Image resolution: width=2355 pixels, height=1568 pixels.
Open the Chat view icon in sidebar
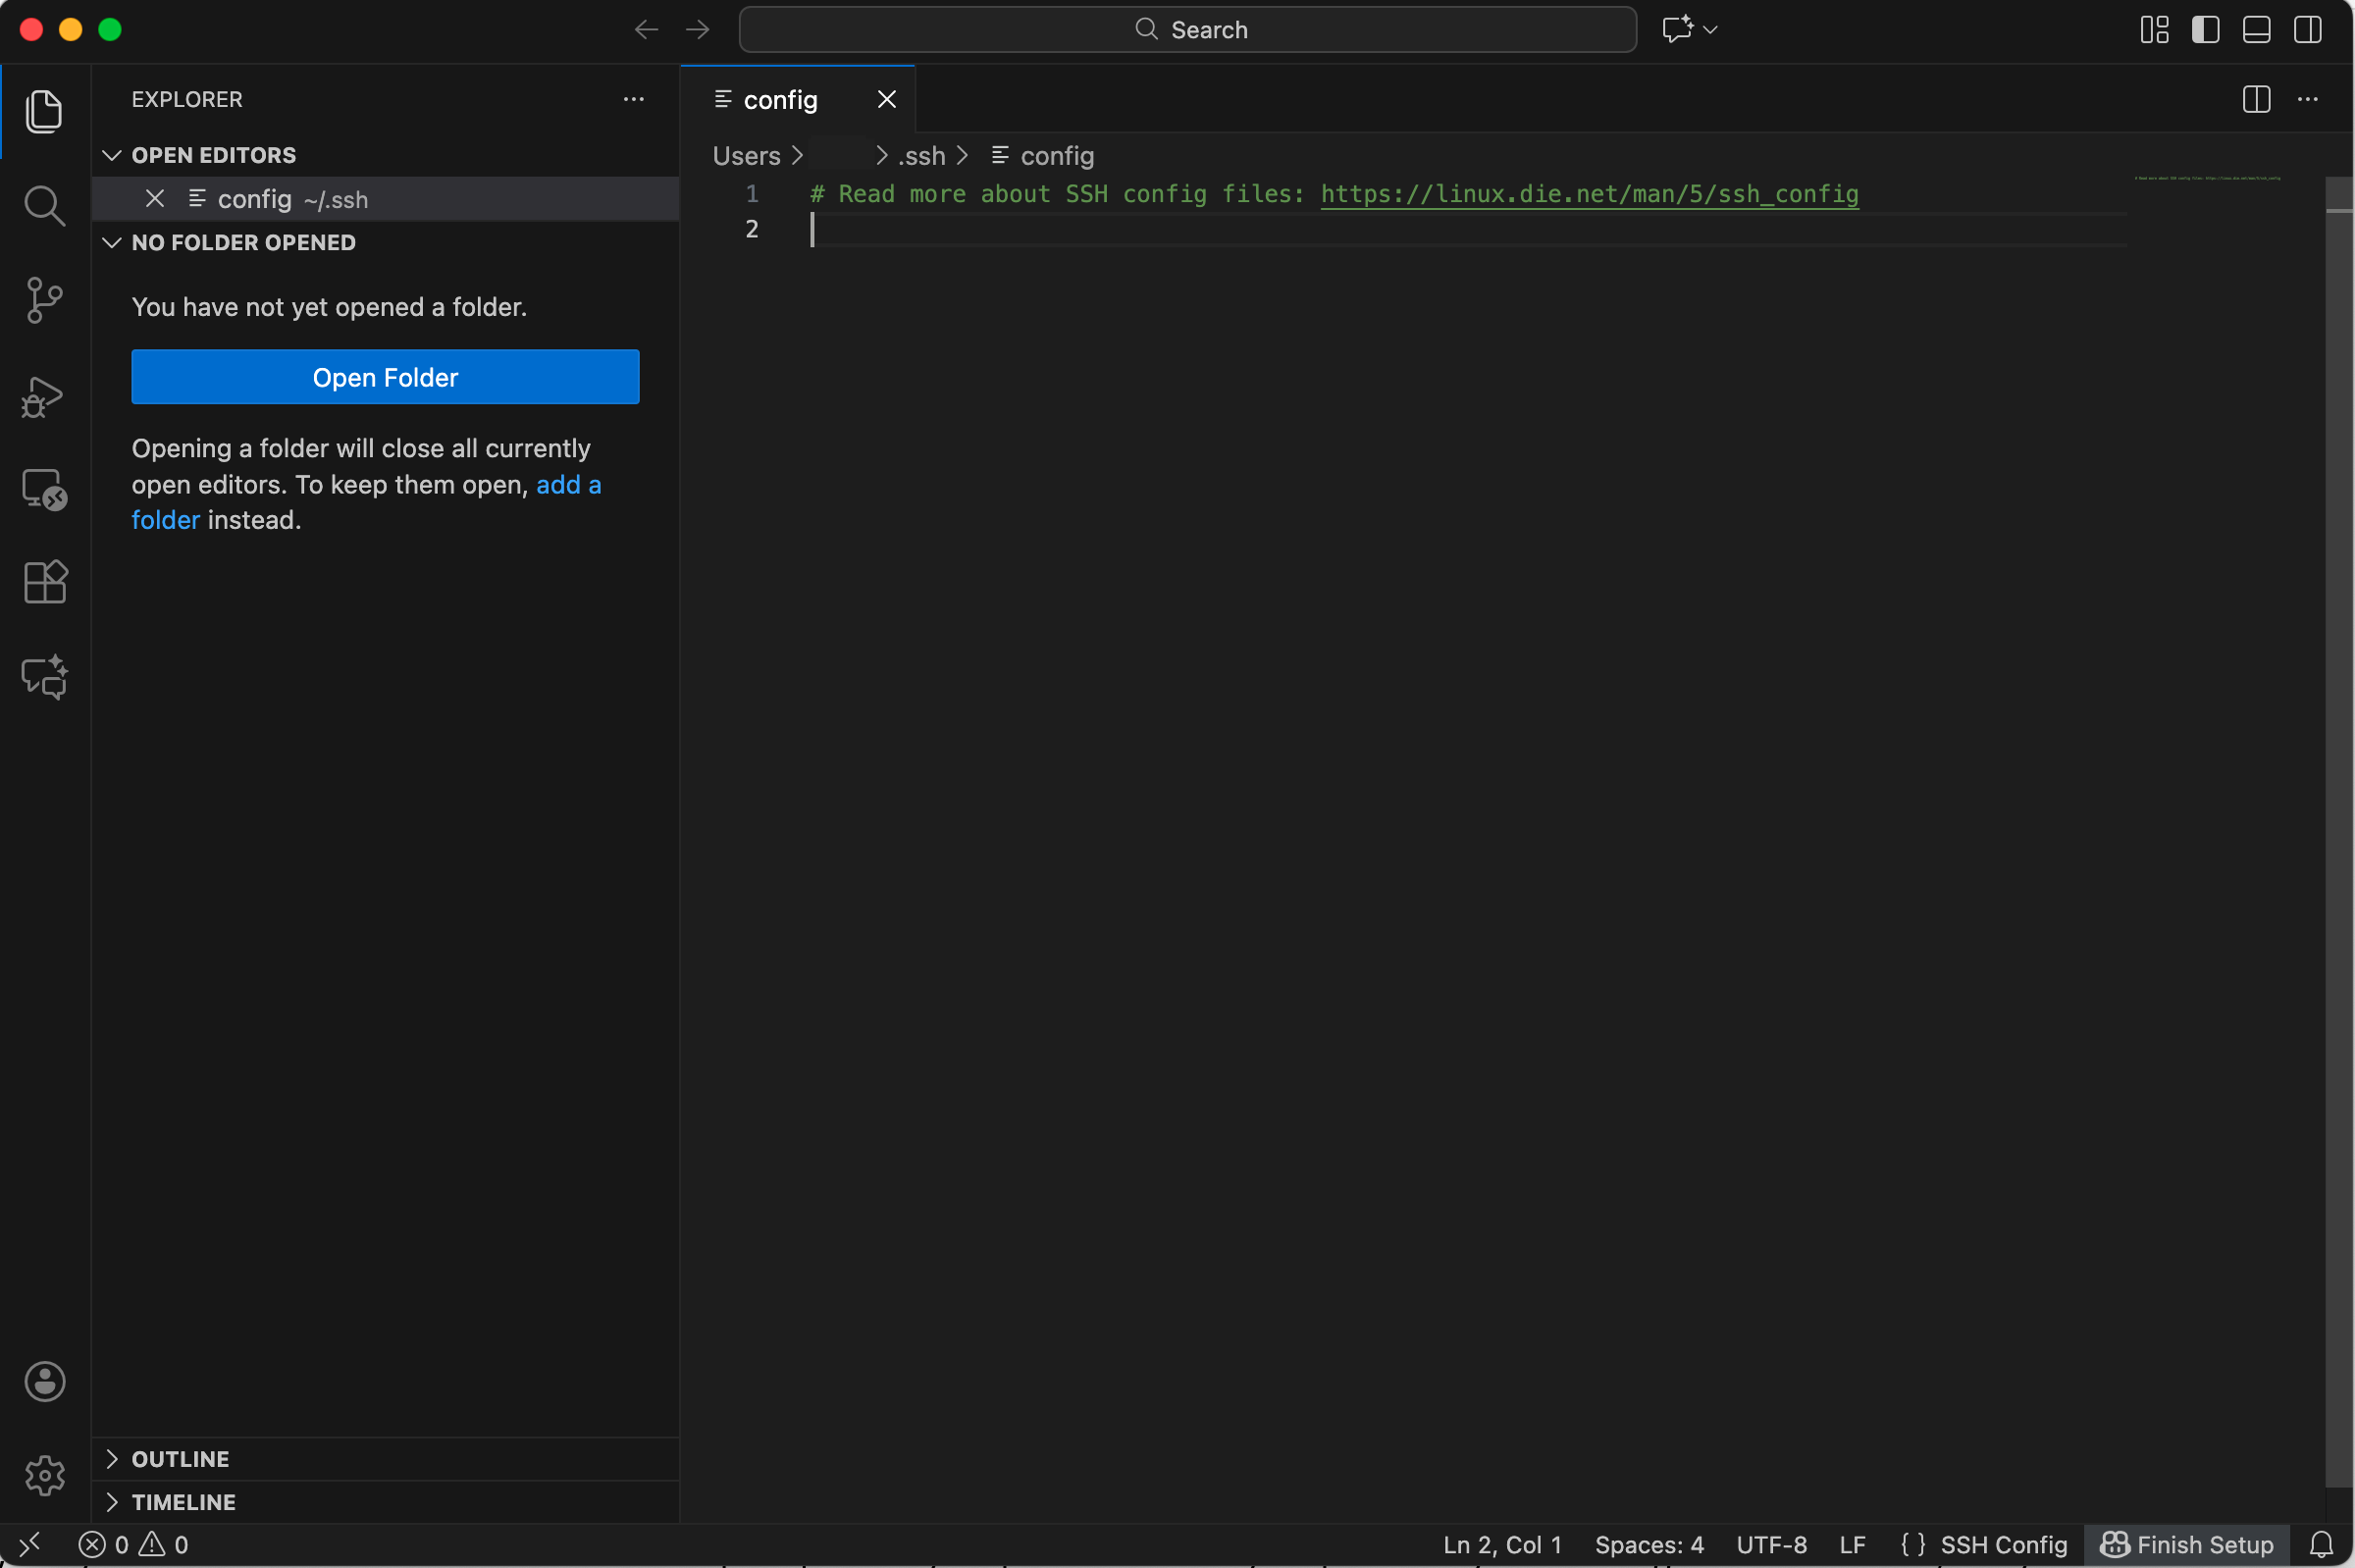[44, 677]
